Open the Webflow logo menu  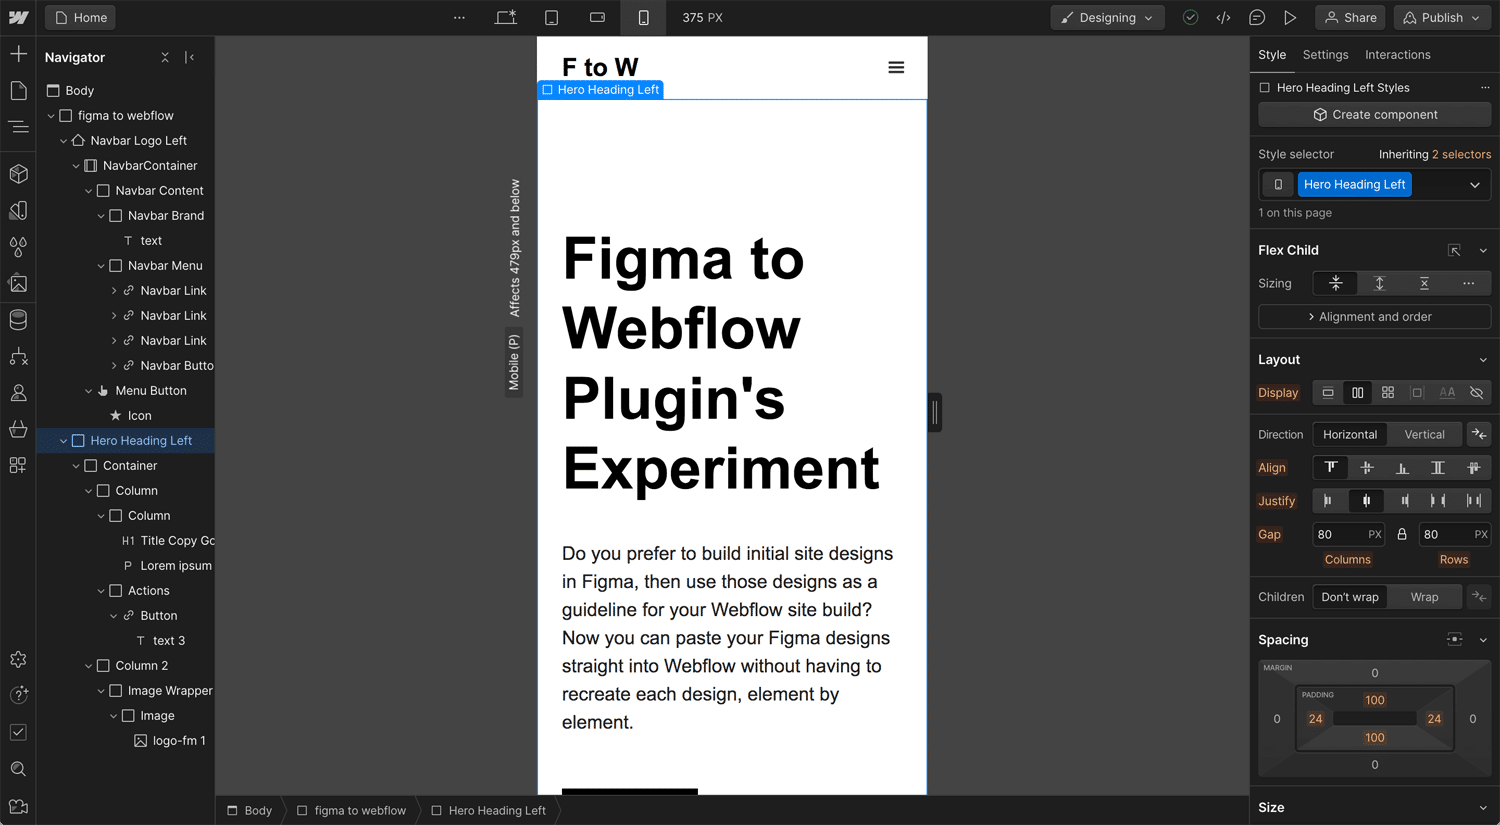(18, 17)
